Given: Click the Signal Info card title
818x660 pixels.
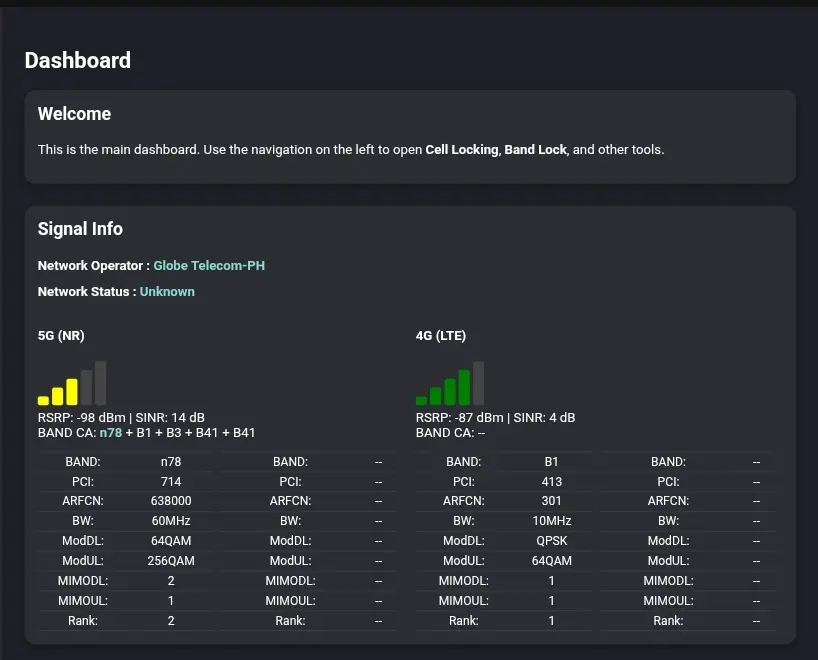Looking at the screenshot, I should 80,229.
